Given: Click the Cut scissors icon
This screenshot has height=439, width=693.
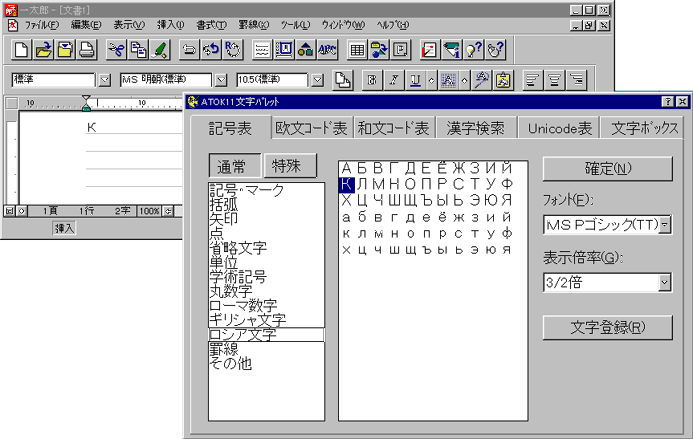Looking at the screenshot, I should tap(116, 48).
